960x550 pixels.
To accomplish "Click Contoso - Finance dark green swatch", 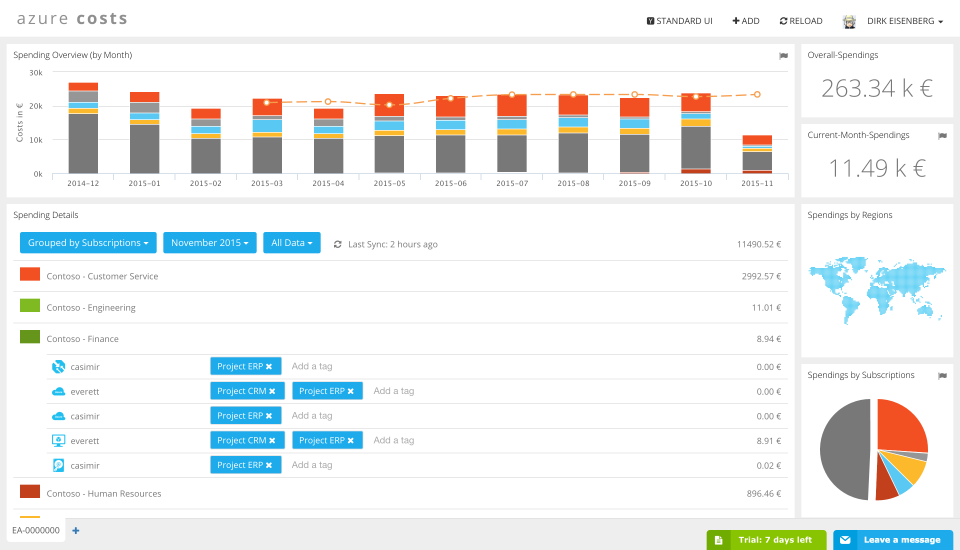I will coord(30,336).
